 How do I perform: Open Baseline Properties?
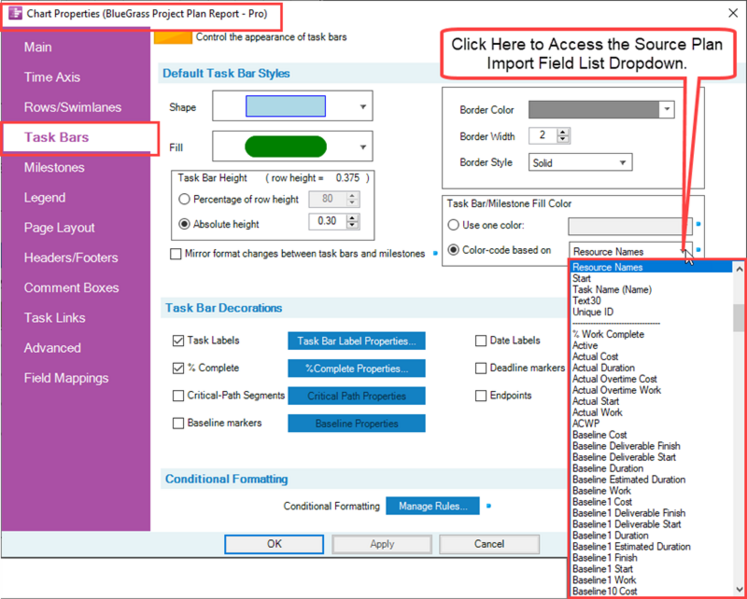point(356,423)
